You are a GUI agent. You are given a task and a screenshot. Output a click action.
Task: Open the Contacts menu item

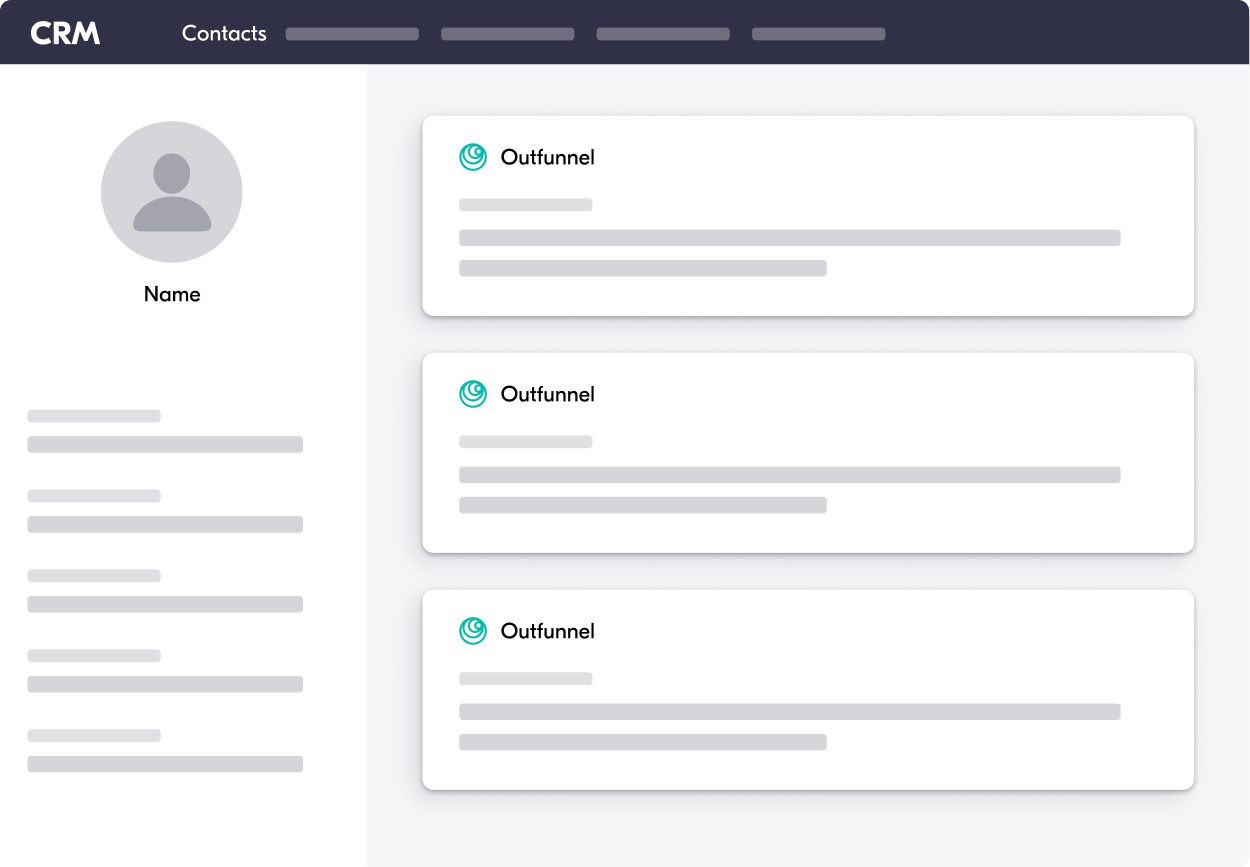pyautogui.click(x=224, y=33)
